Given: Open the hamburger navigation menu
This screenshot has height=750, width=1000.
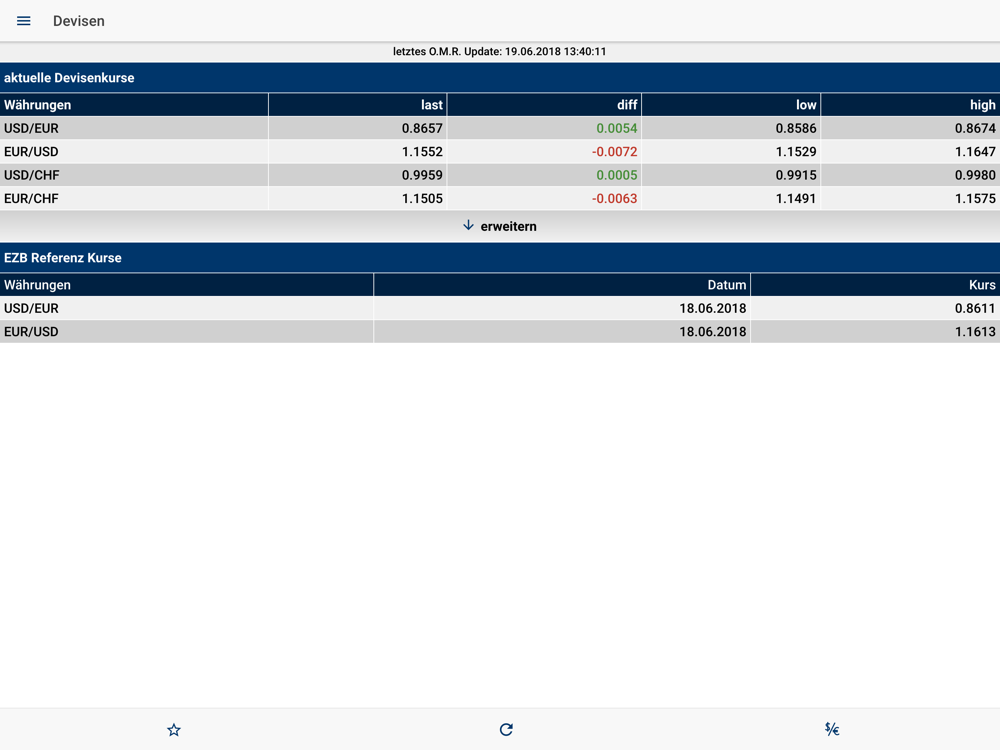Looking at the screenshot, I should pyautogui.click(x=24, y=21).
